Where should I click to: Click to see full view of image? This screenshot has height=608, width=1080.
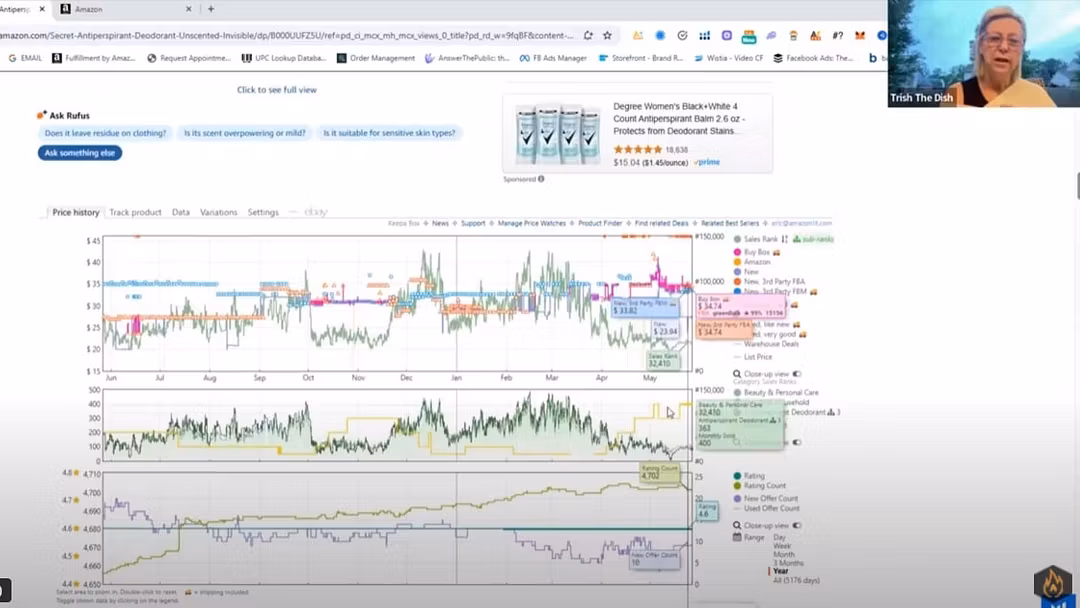coord(276,90)
